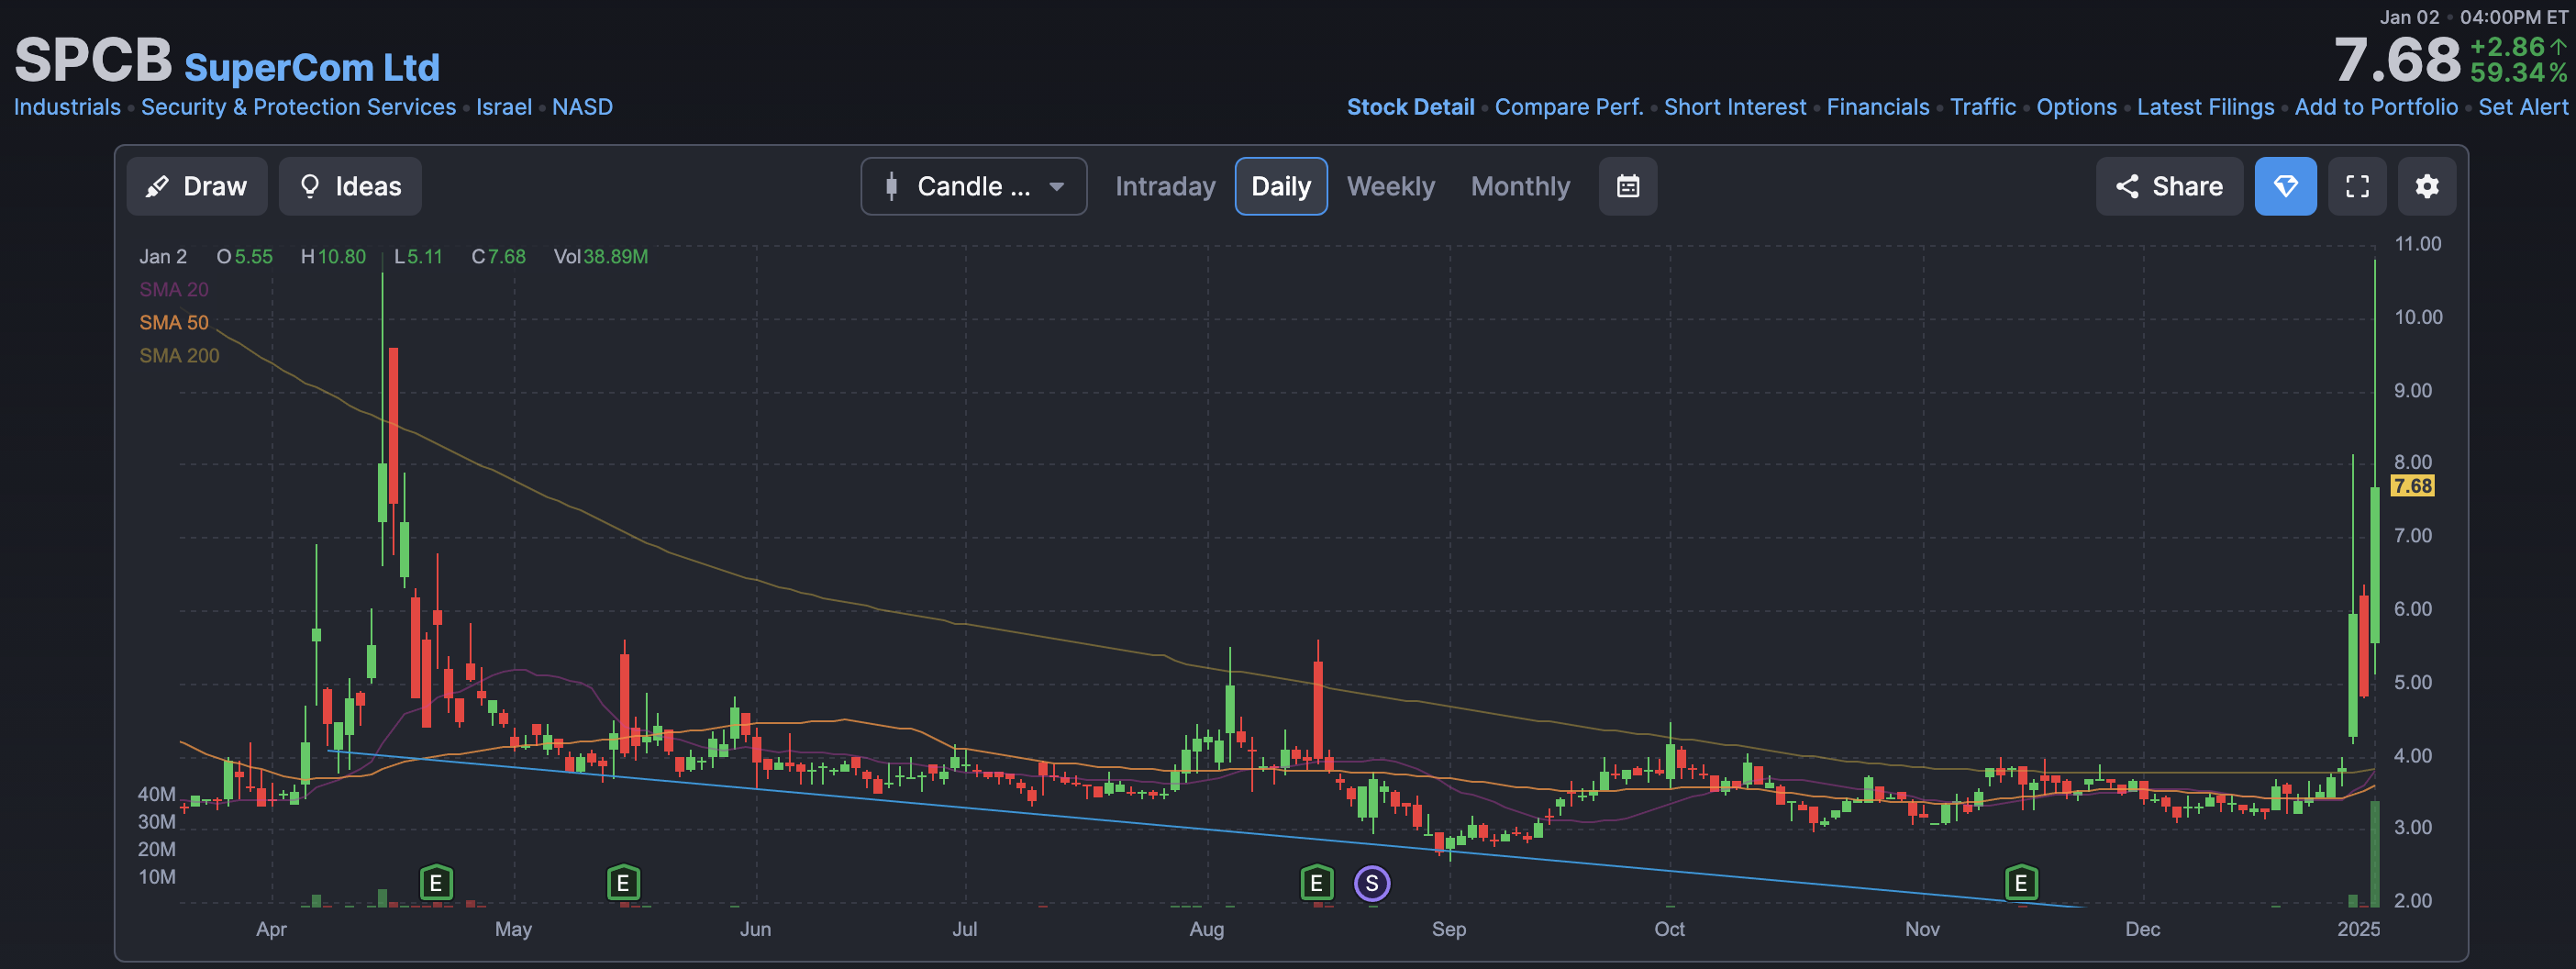Click the 59.34% percent change
The height and width of the screenshot is (969, 2576).
(x=2518, y=73)
